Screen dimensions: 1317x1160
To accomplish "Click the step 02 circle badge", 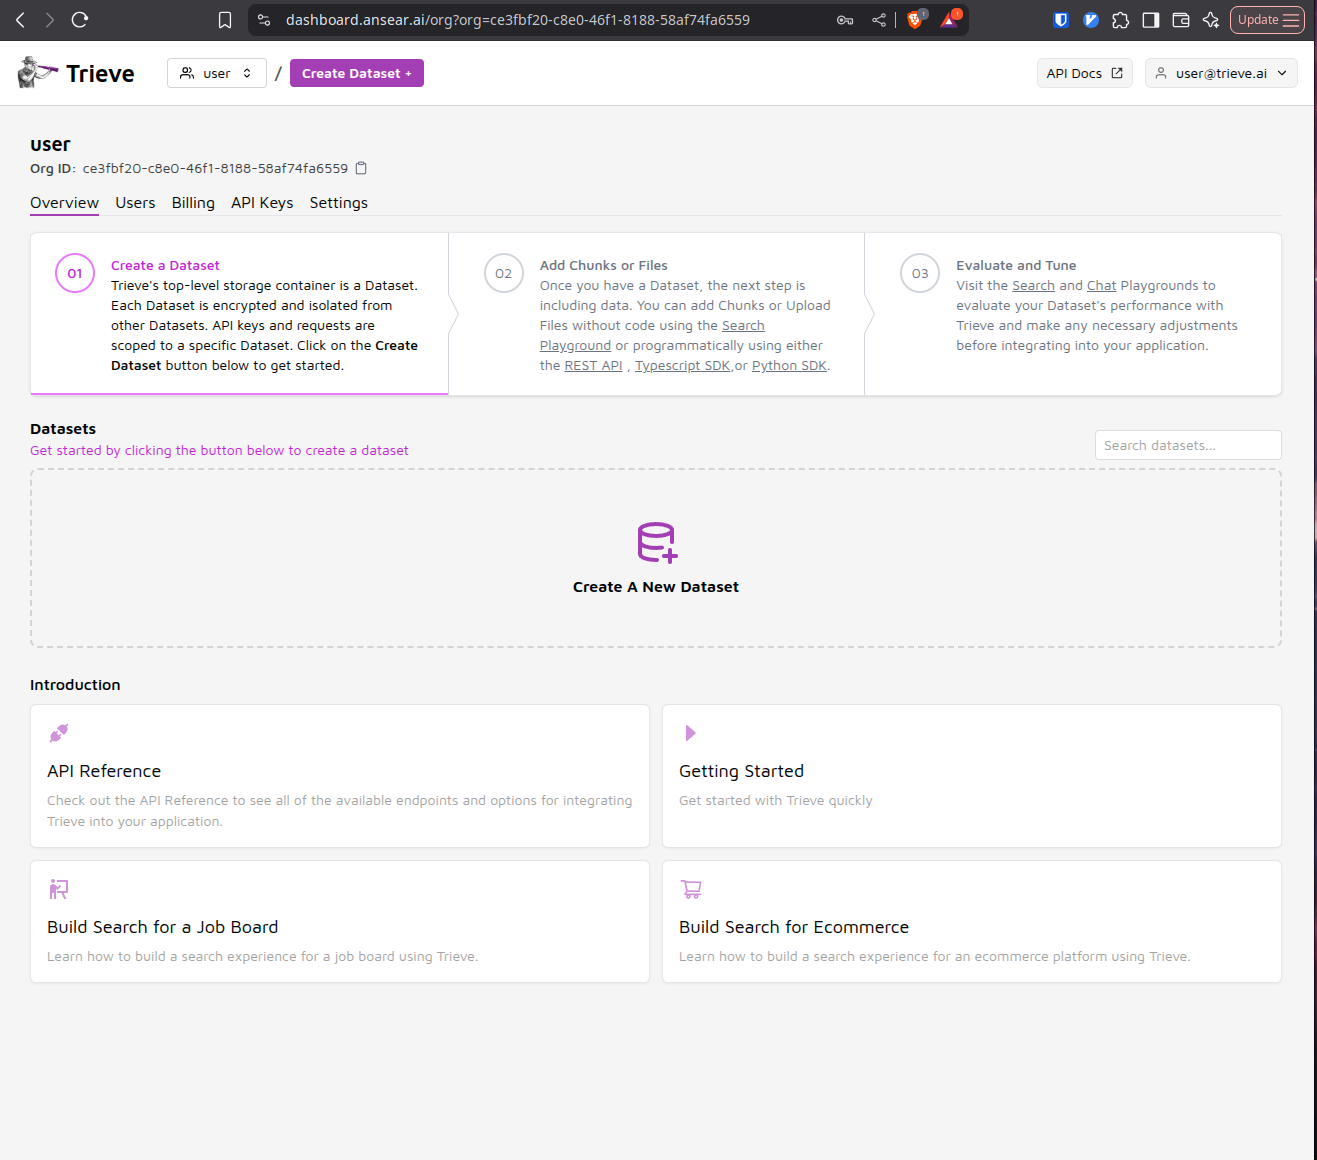I will pos(504,273).
